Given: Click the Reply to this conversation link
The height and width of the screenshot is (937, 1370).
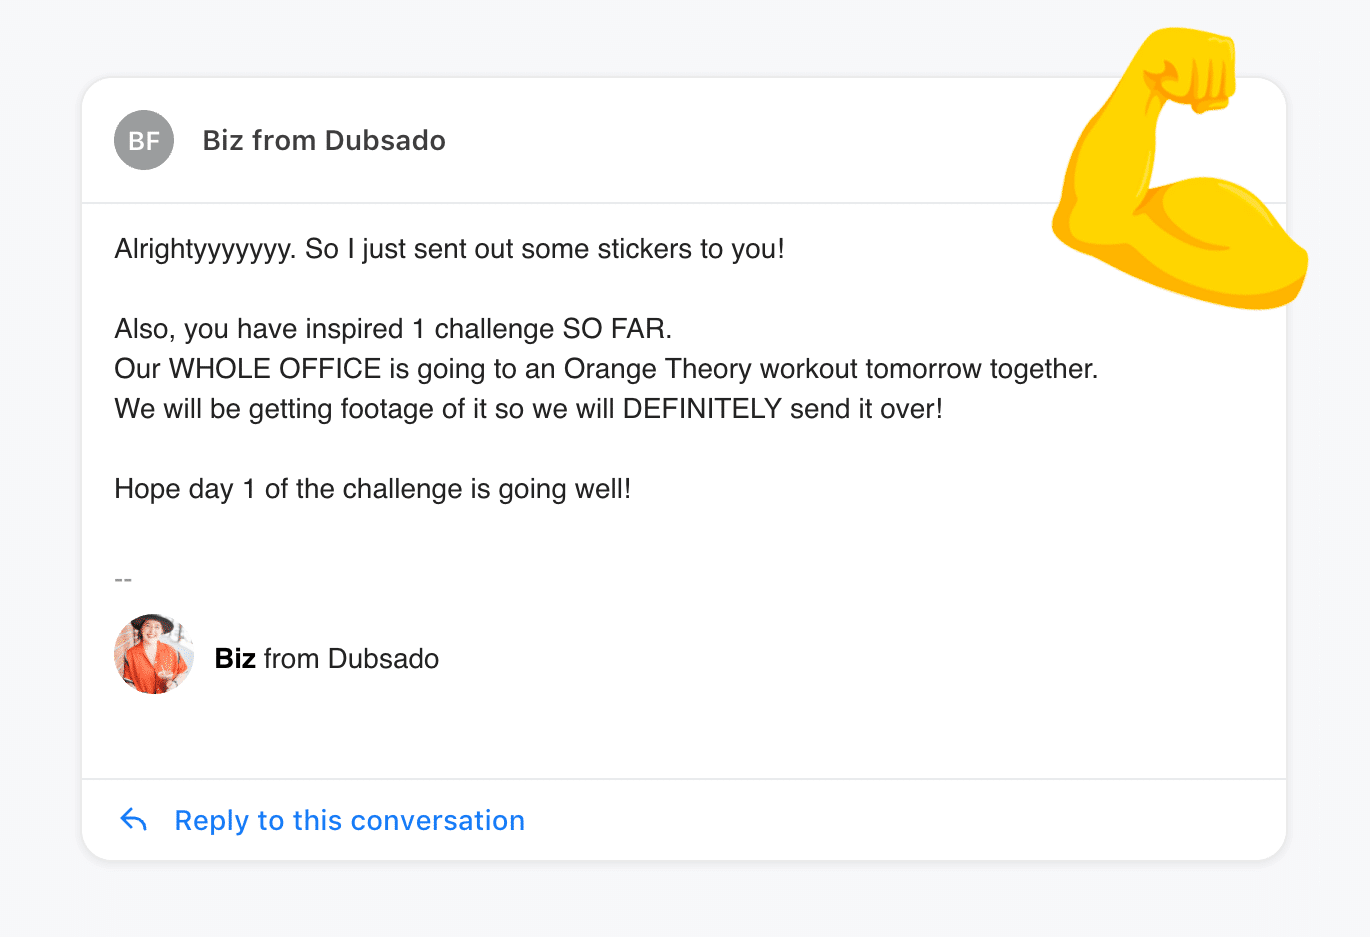Looking at the screenshot, I should point(349,820).
